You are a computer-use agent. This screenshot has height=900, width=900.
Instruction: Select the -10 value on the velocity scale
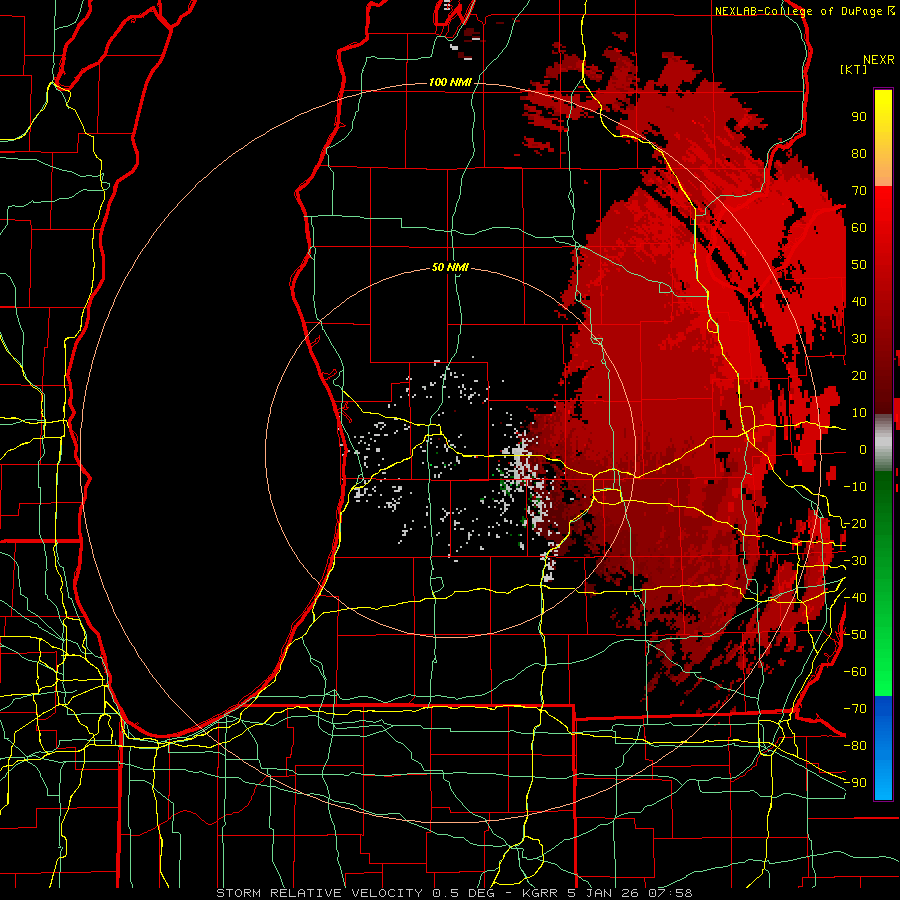pos(855,487)
